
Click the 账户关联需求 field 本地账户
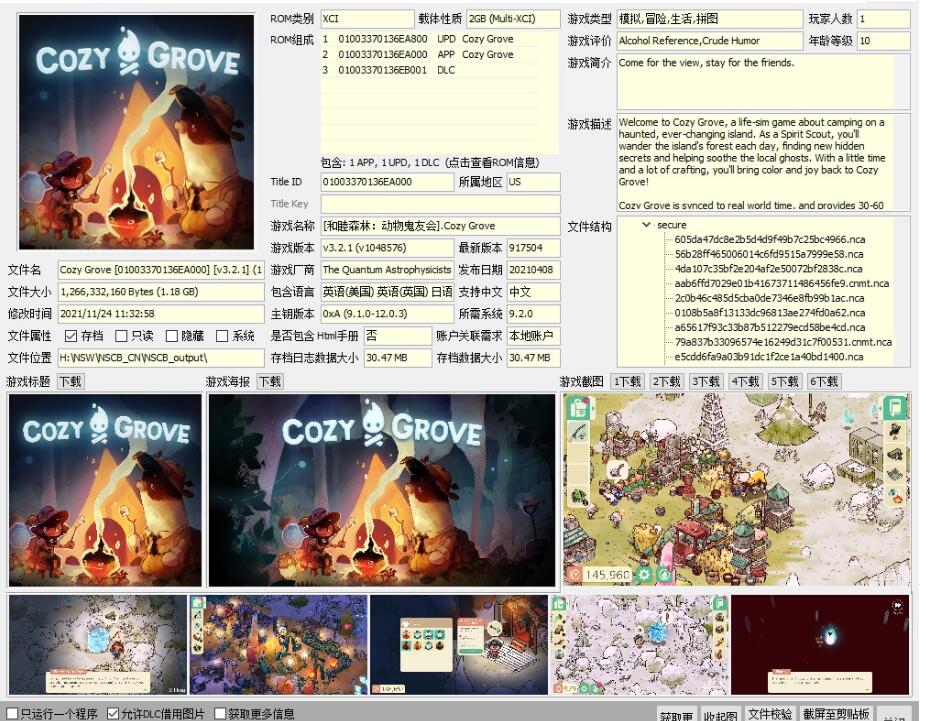click(x=533, y=336)
